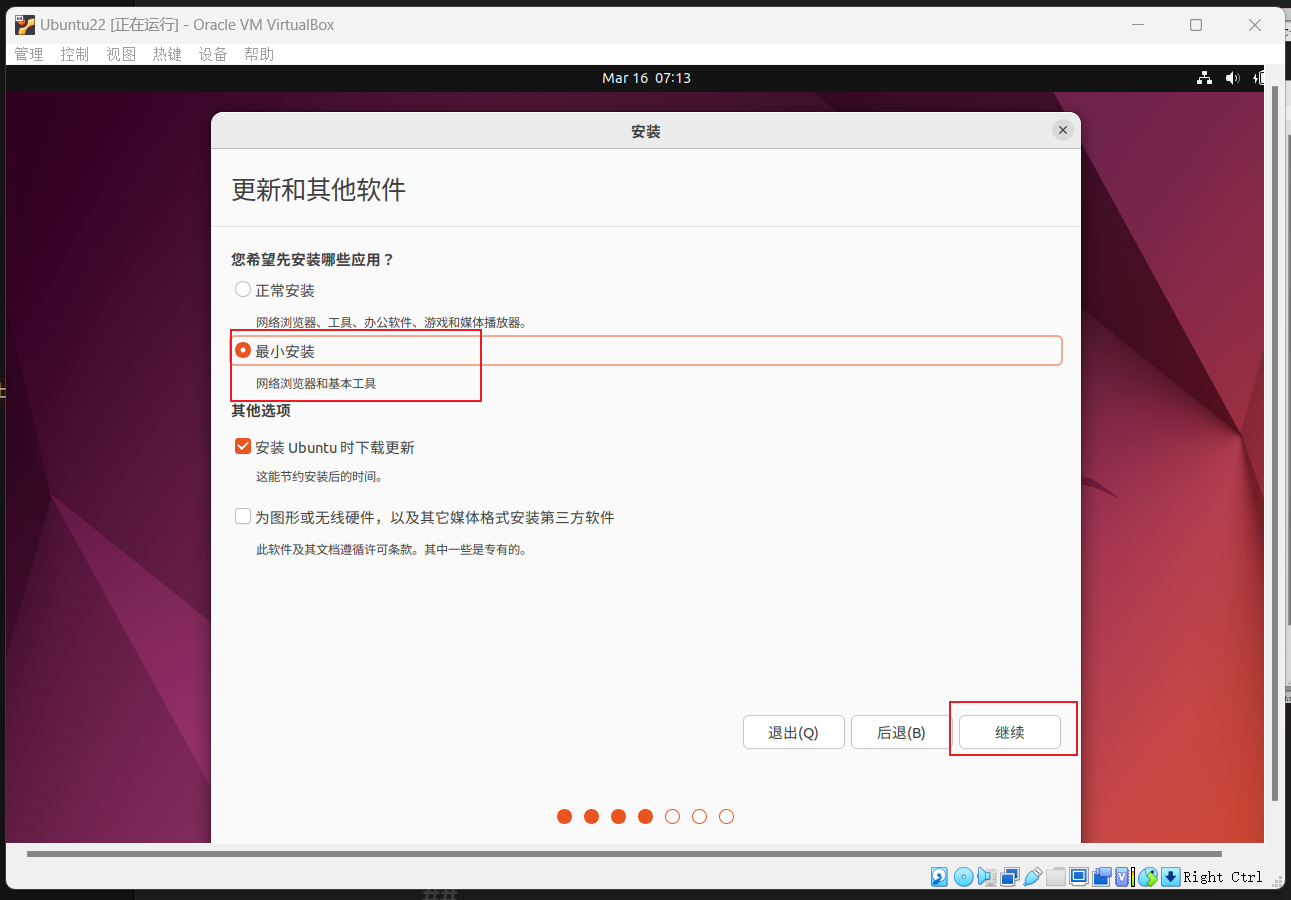Open the 热键 menu

point(167,54)
